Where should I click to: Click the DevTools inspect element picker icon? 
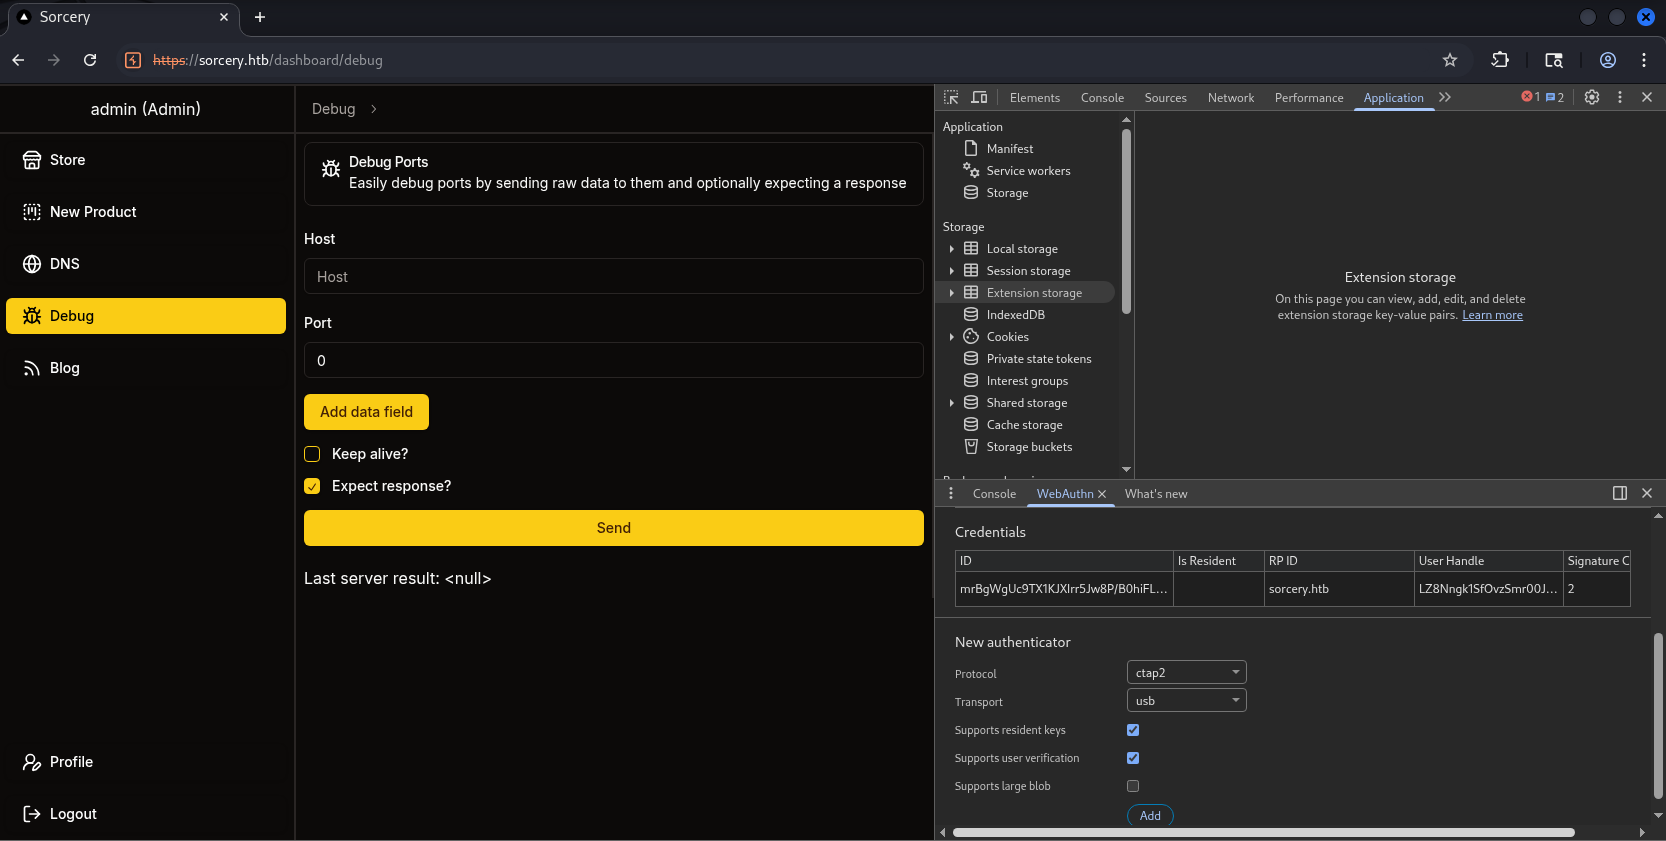pos(951,97)
